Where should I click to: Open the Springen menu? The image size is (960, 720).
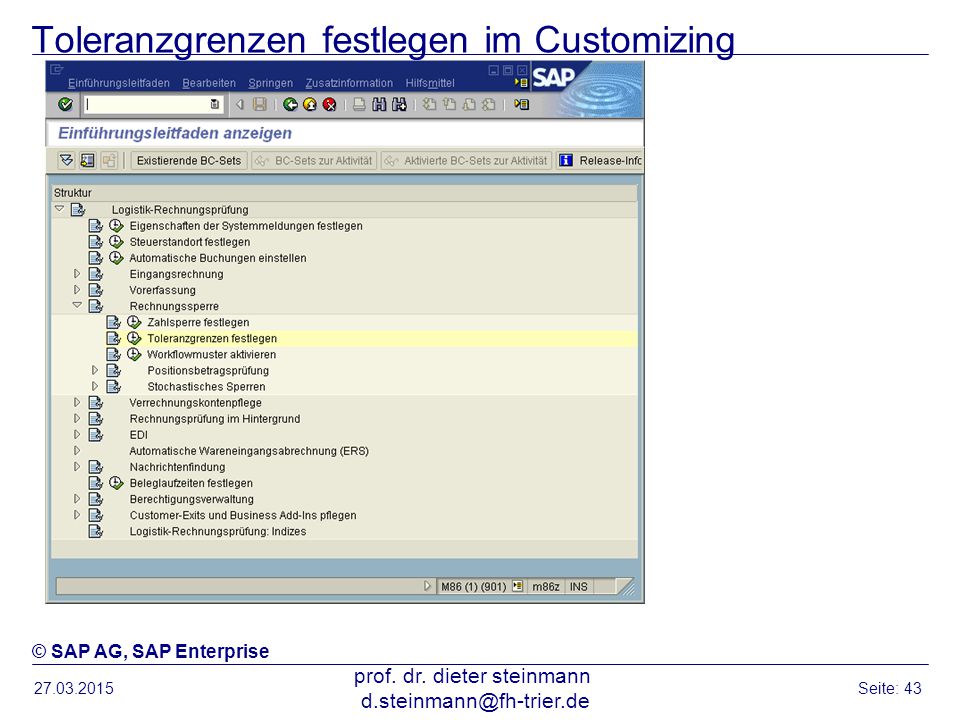point(271,83)
